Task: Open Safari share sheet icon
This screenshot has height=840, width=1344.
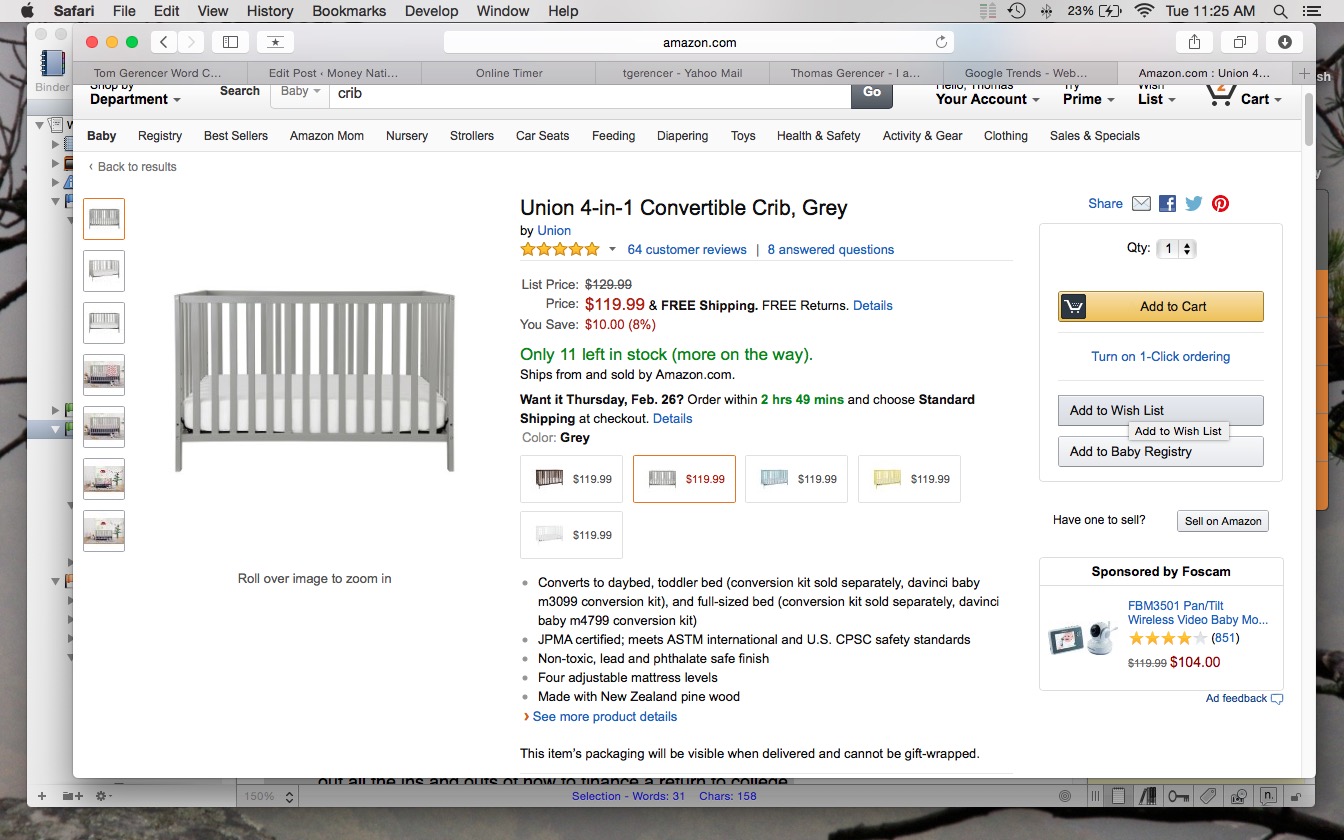Action: click(1194, 42)
